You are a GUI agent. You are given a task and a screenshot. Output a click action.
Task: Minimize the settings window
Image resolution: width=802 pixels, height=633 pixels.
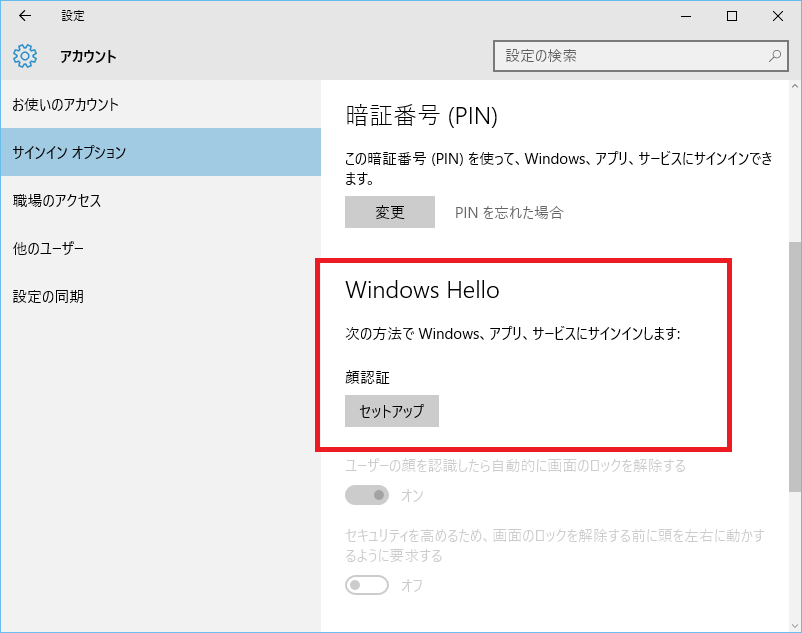click(686, 16)
